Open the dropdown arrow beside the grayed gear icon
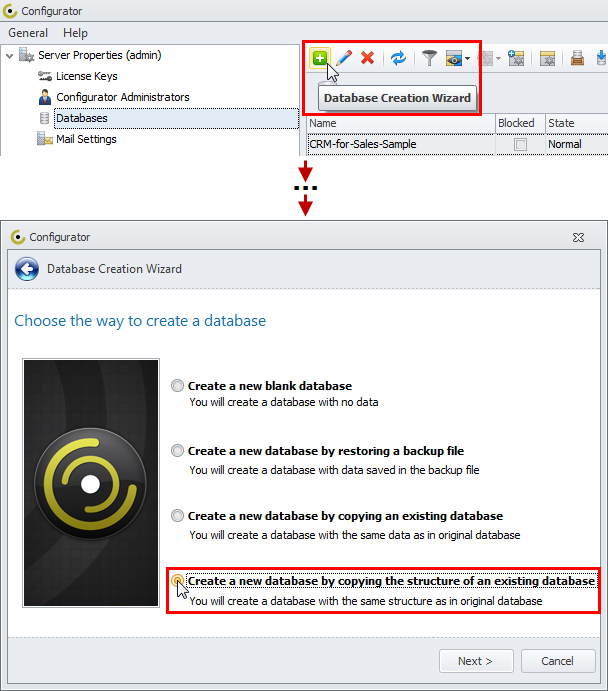Image resolution: width=608 pixels, height=691 pixels. [498, 58]
